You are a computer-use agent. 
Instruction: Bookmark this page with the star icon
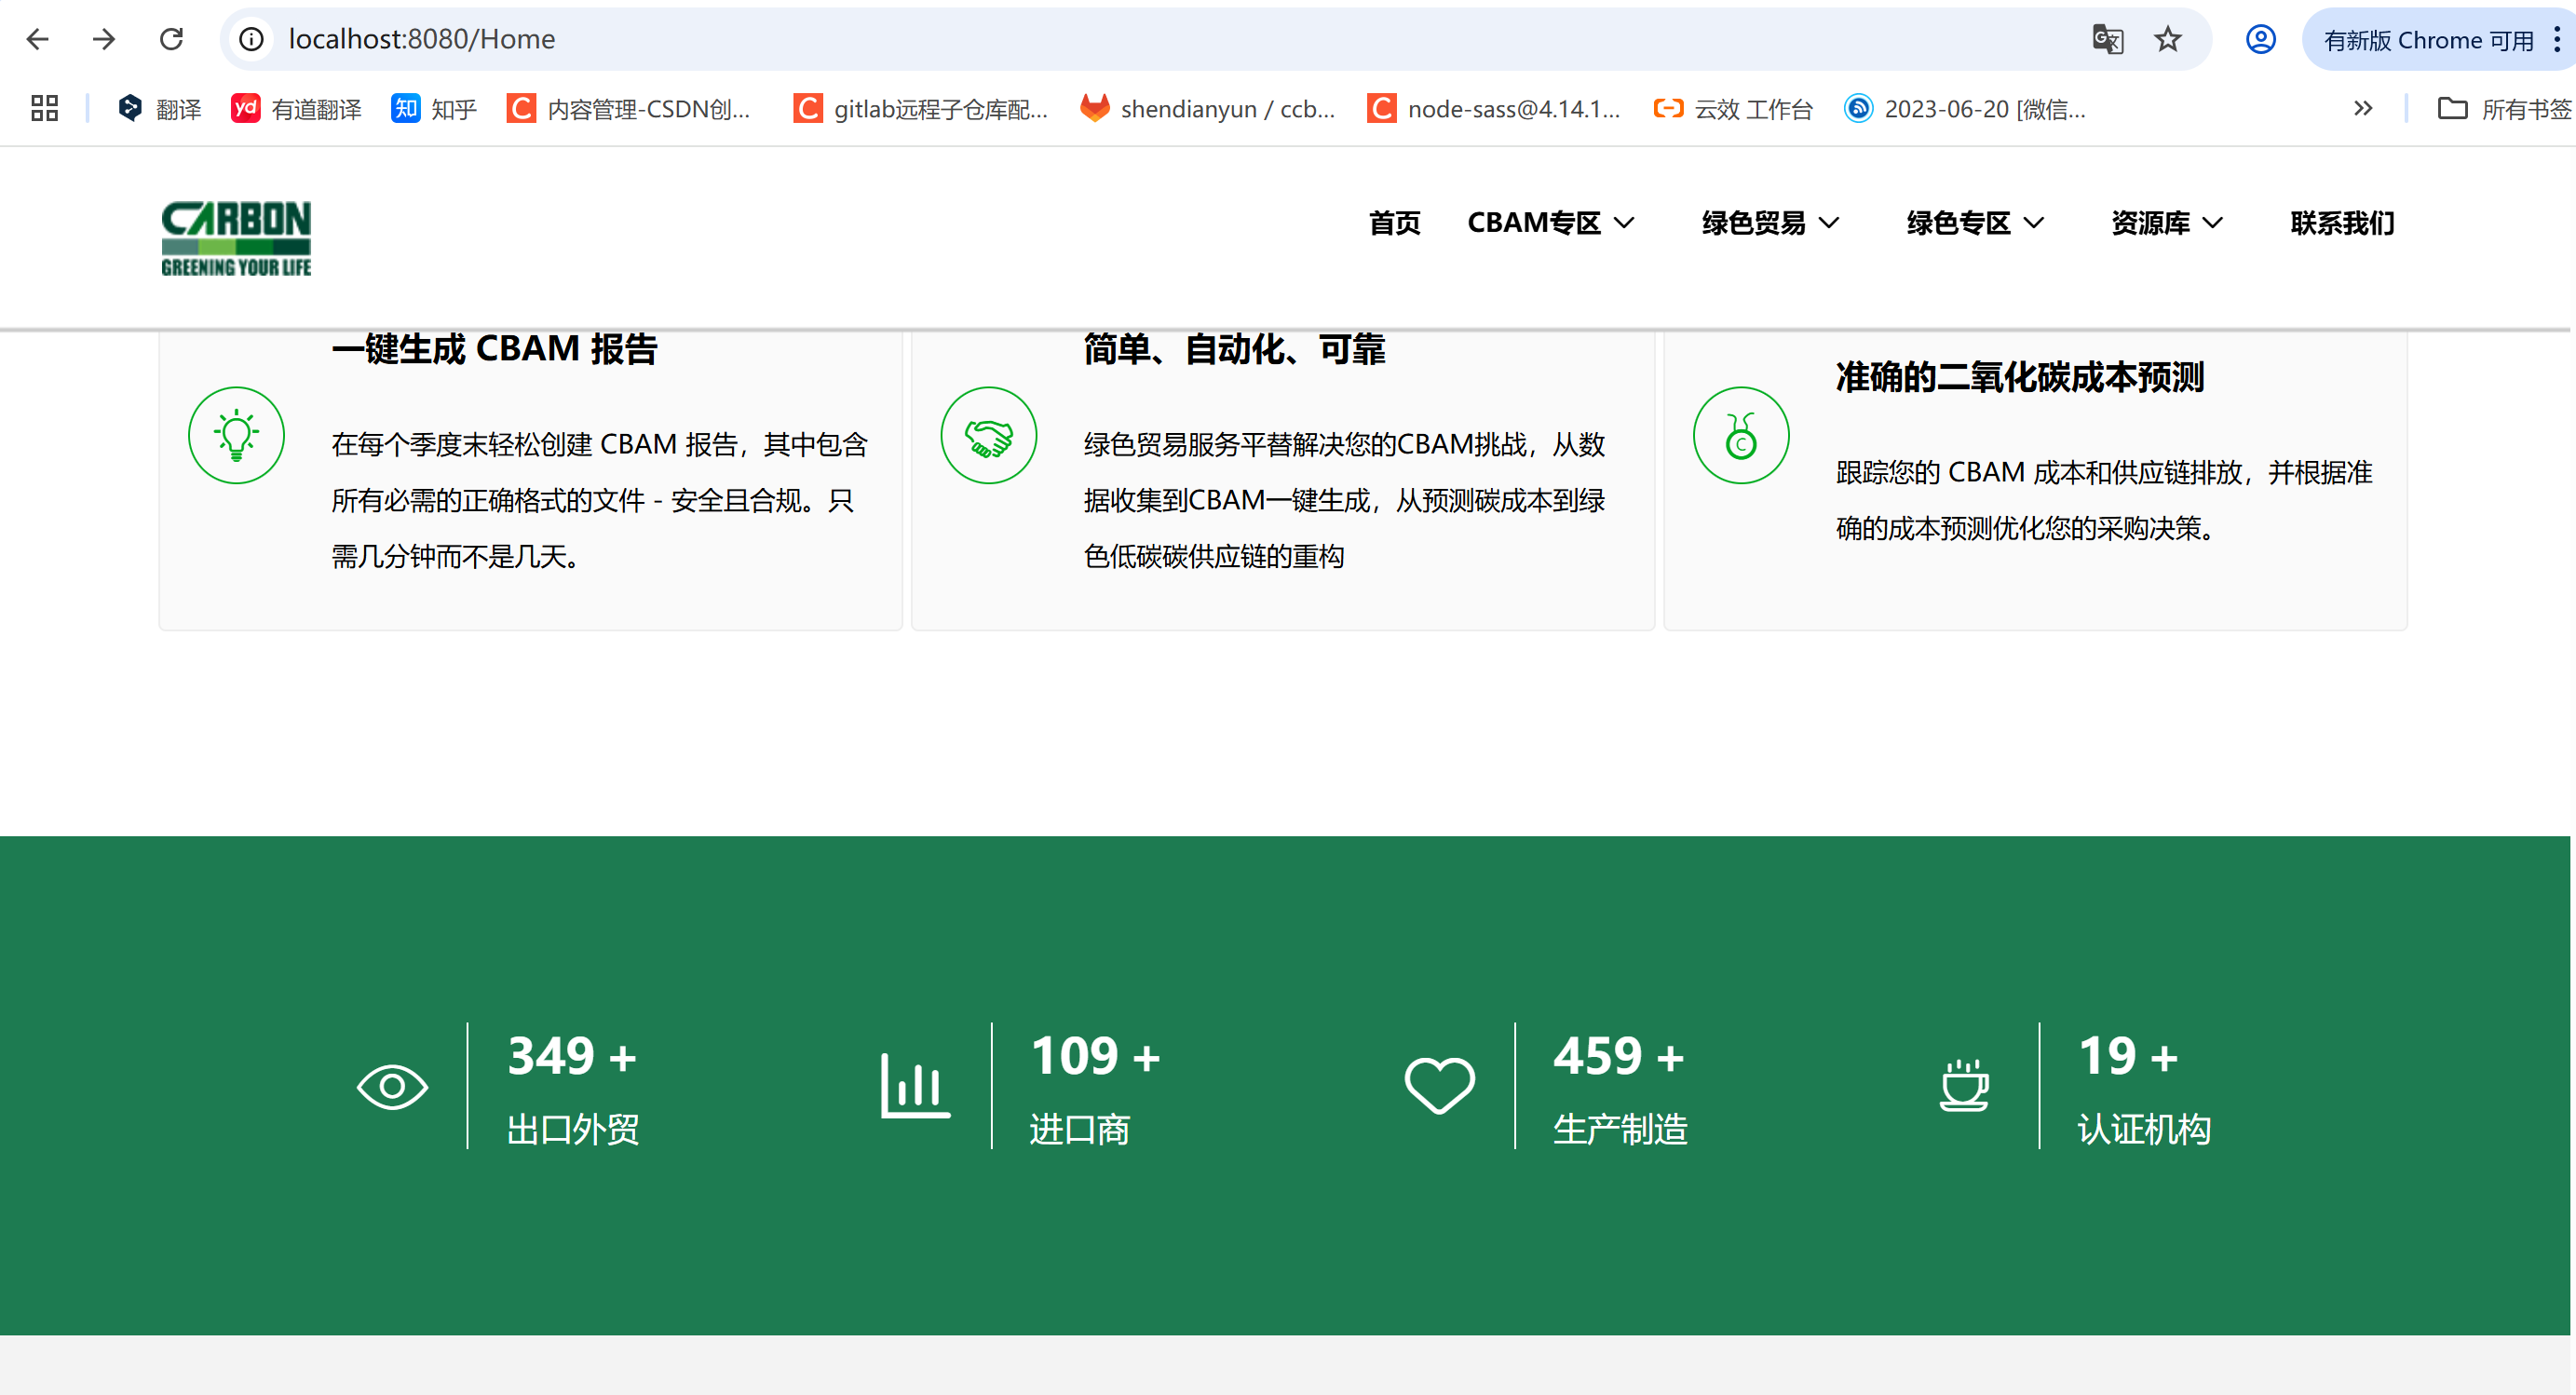coord(2167,40)
